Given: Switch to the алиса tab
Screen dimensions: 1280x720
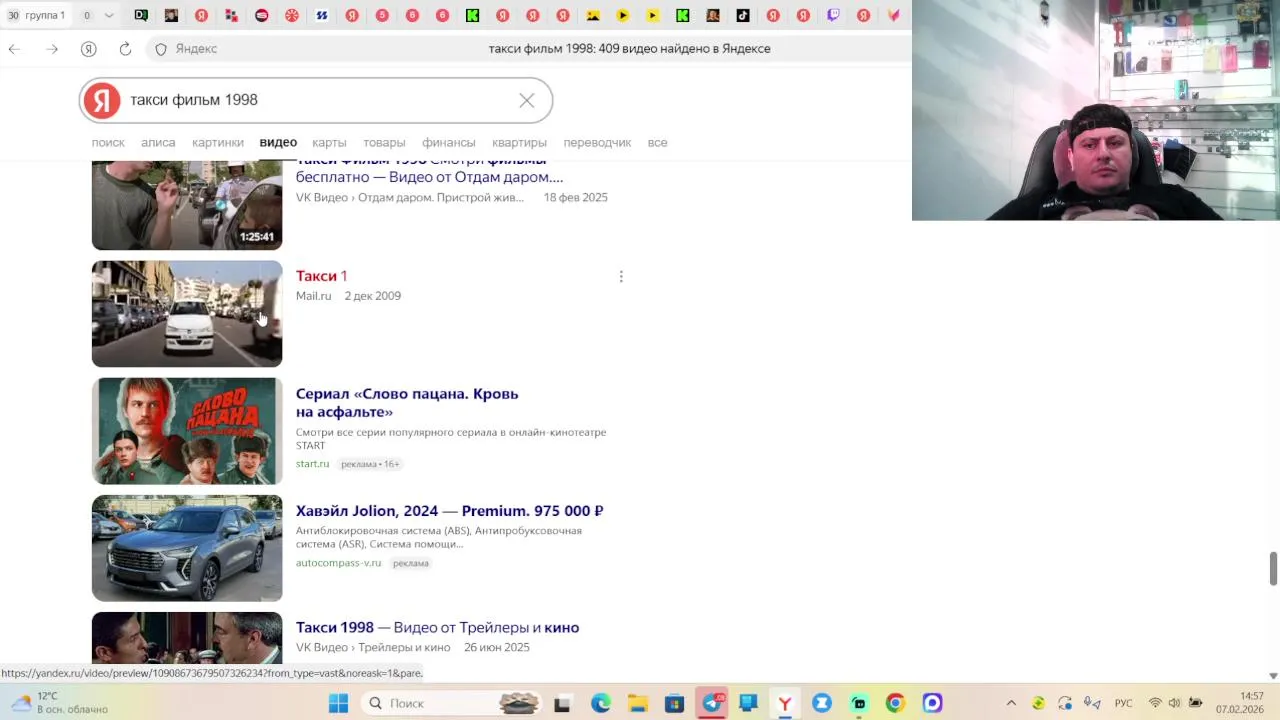Looking at the screenshot, I should (x=158, y=142).
